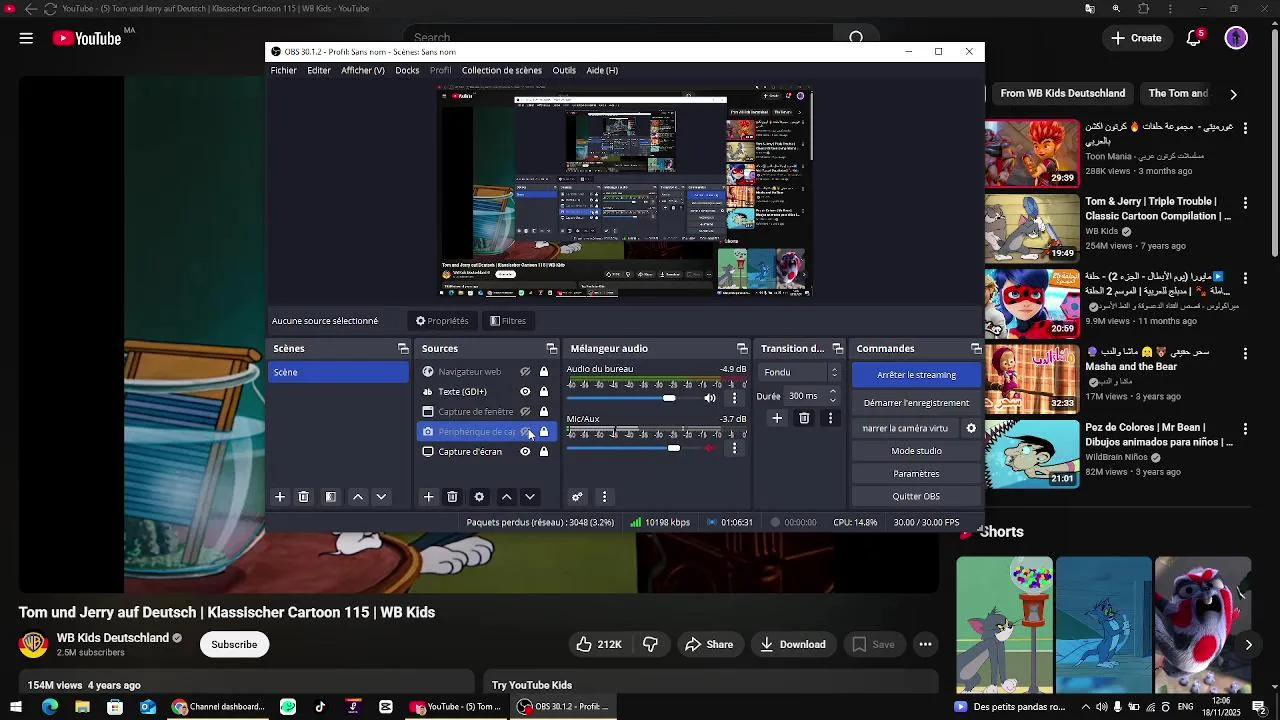
Task: Increase Durée value with up stepper
Action: pos(833,392)
